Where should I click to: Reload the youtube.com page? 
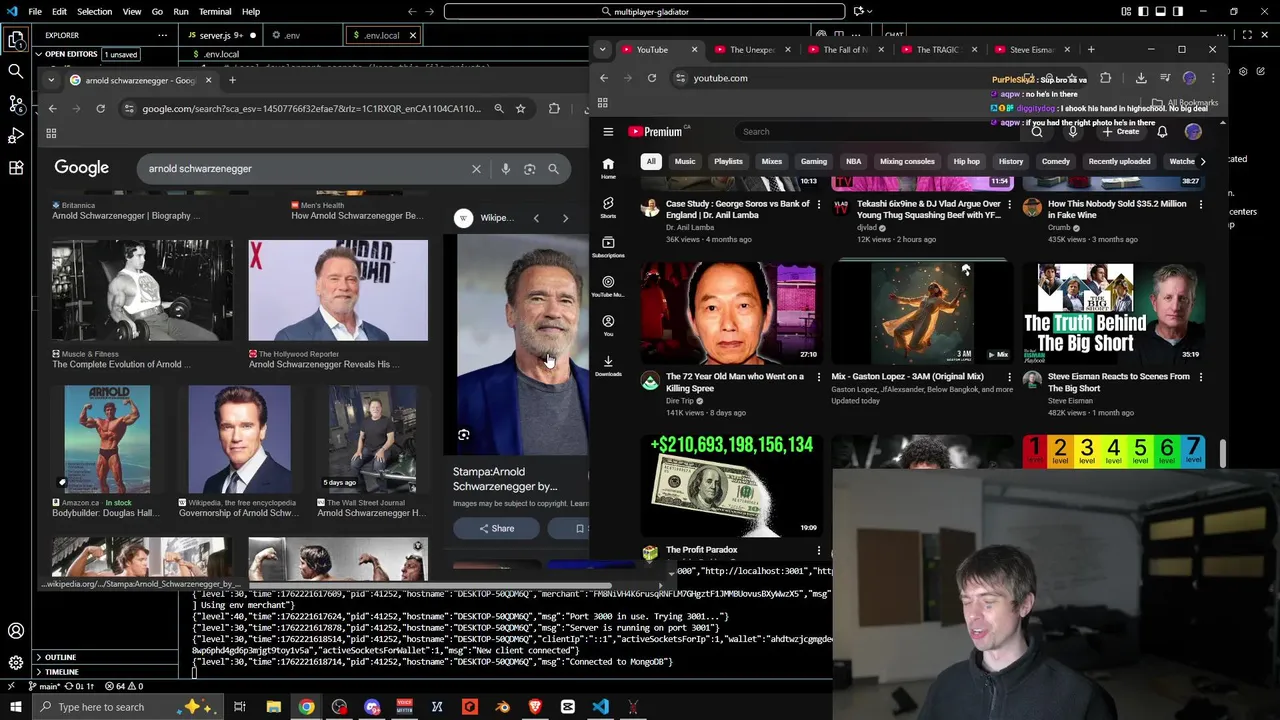652,78
